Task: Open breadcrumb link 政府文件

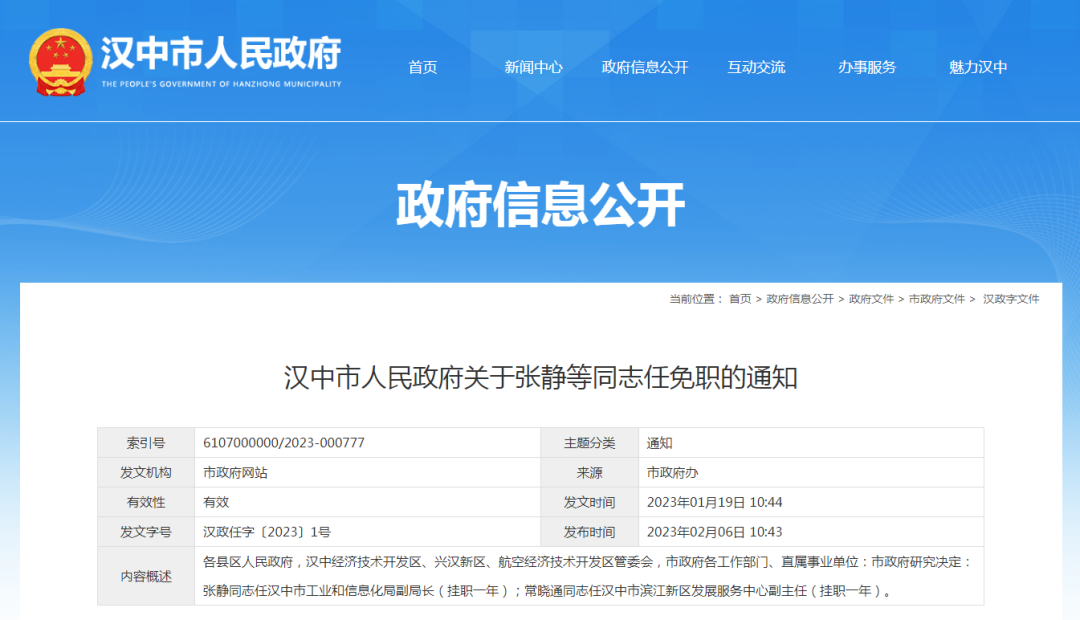Action: point(871,299)
